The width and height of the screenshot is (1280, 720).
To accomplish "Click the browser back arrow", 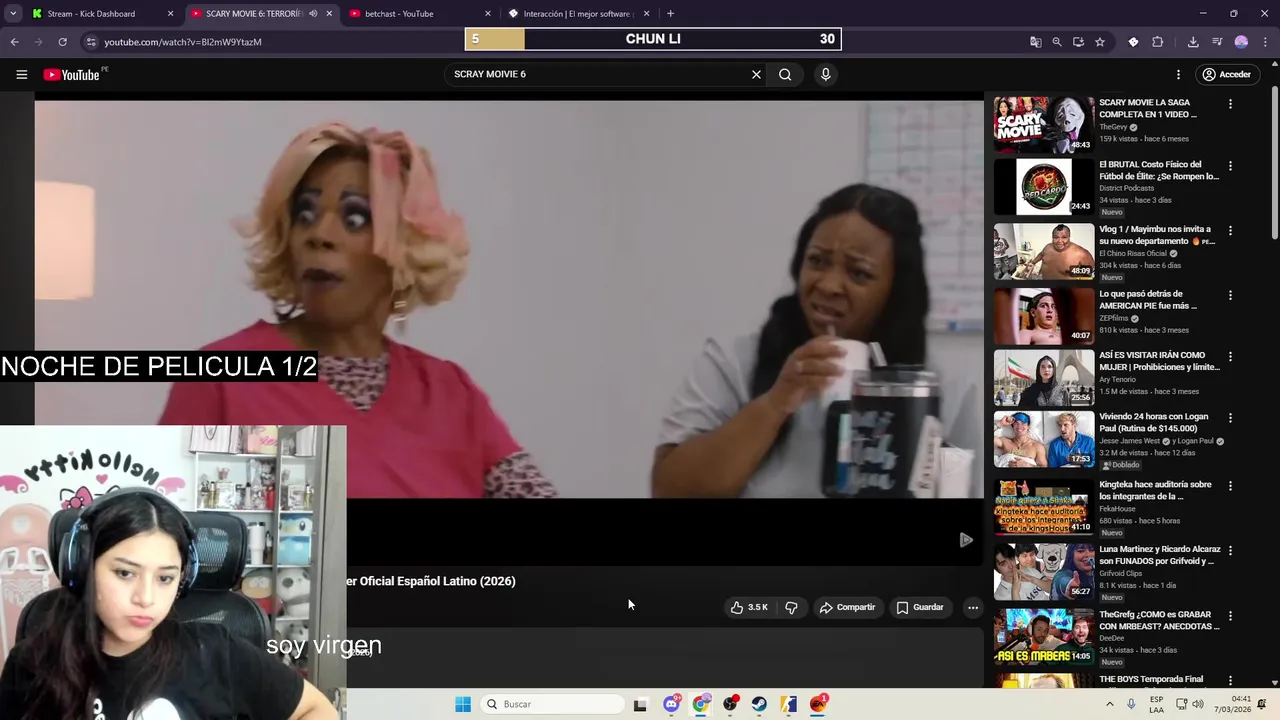I will click(x=14, y=42).
